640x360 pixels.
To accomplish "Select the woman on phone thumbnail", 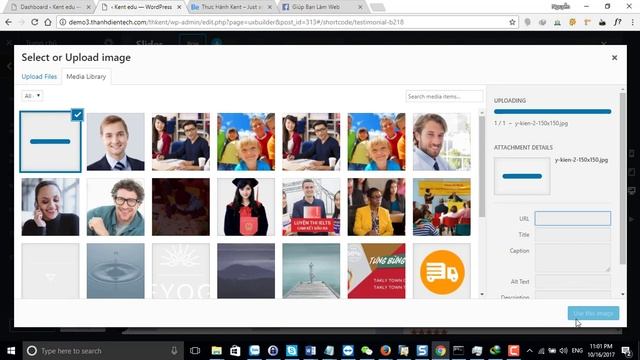I will 50,207.
